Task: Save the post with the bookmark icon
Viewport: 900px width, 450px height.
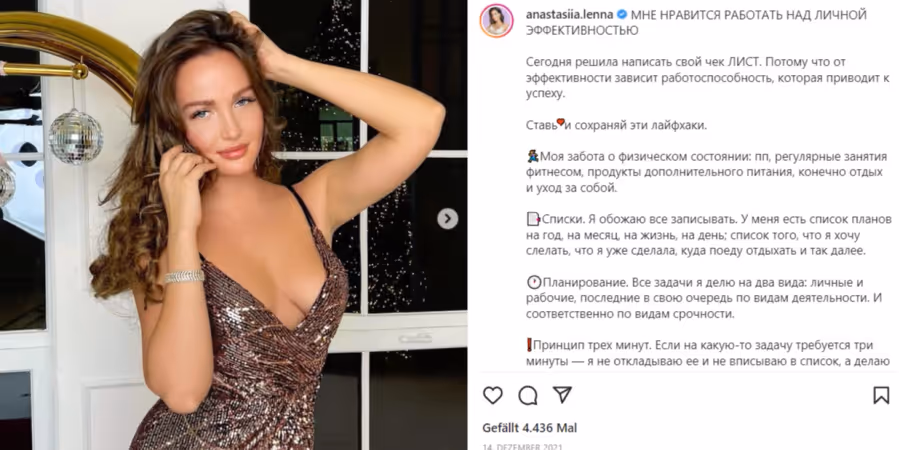Action: pos(881,395)
